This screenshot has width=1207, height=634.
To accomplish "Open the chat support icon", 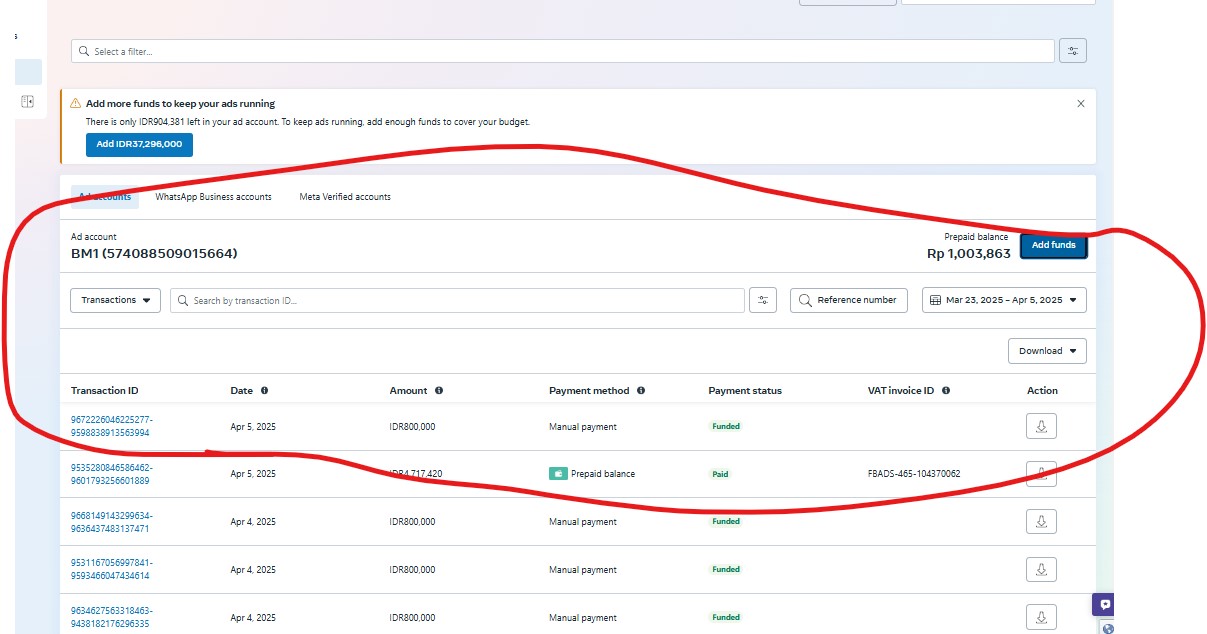I will point(1104,604).
